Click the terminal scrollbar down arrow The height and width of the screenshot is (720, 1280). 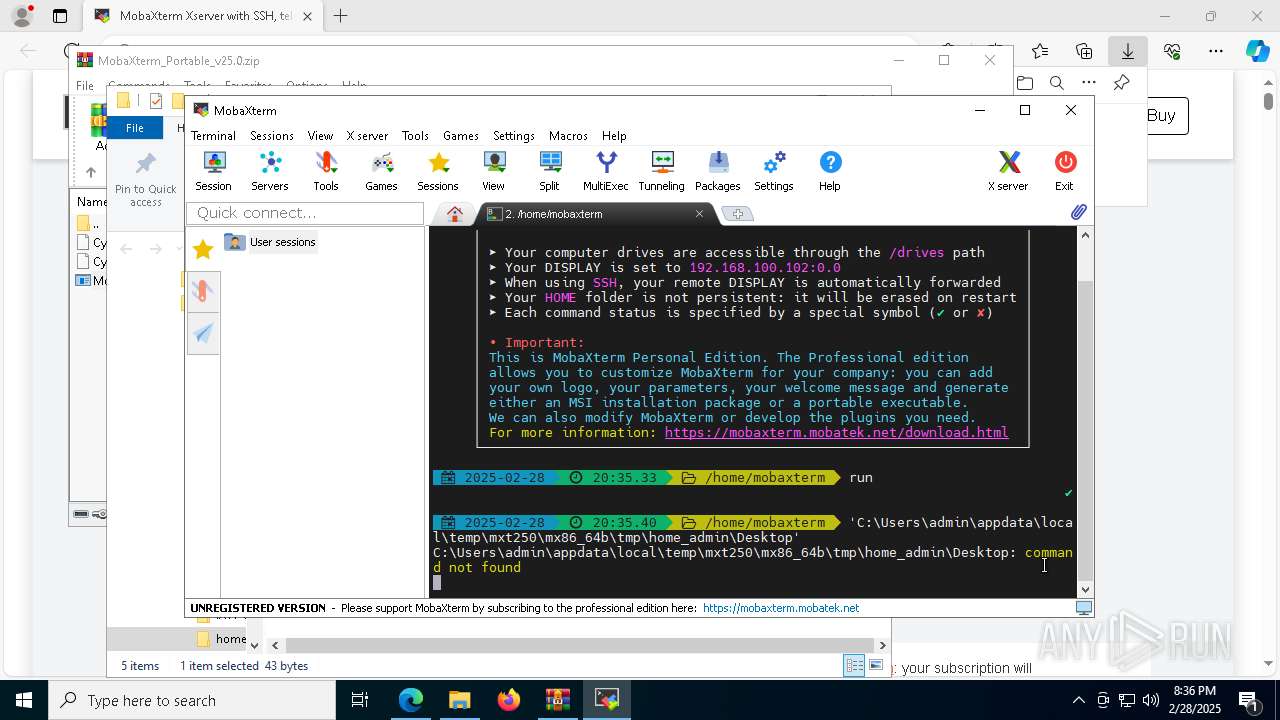coord(1085,590)
